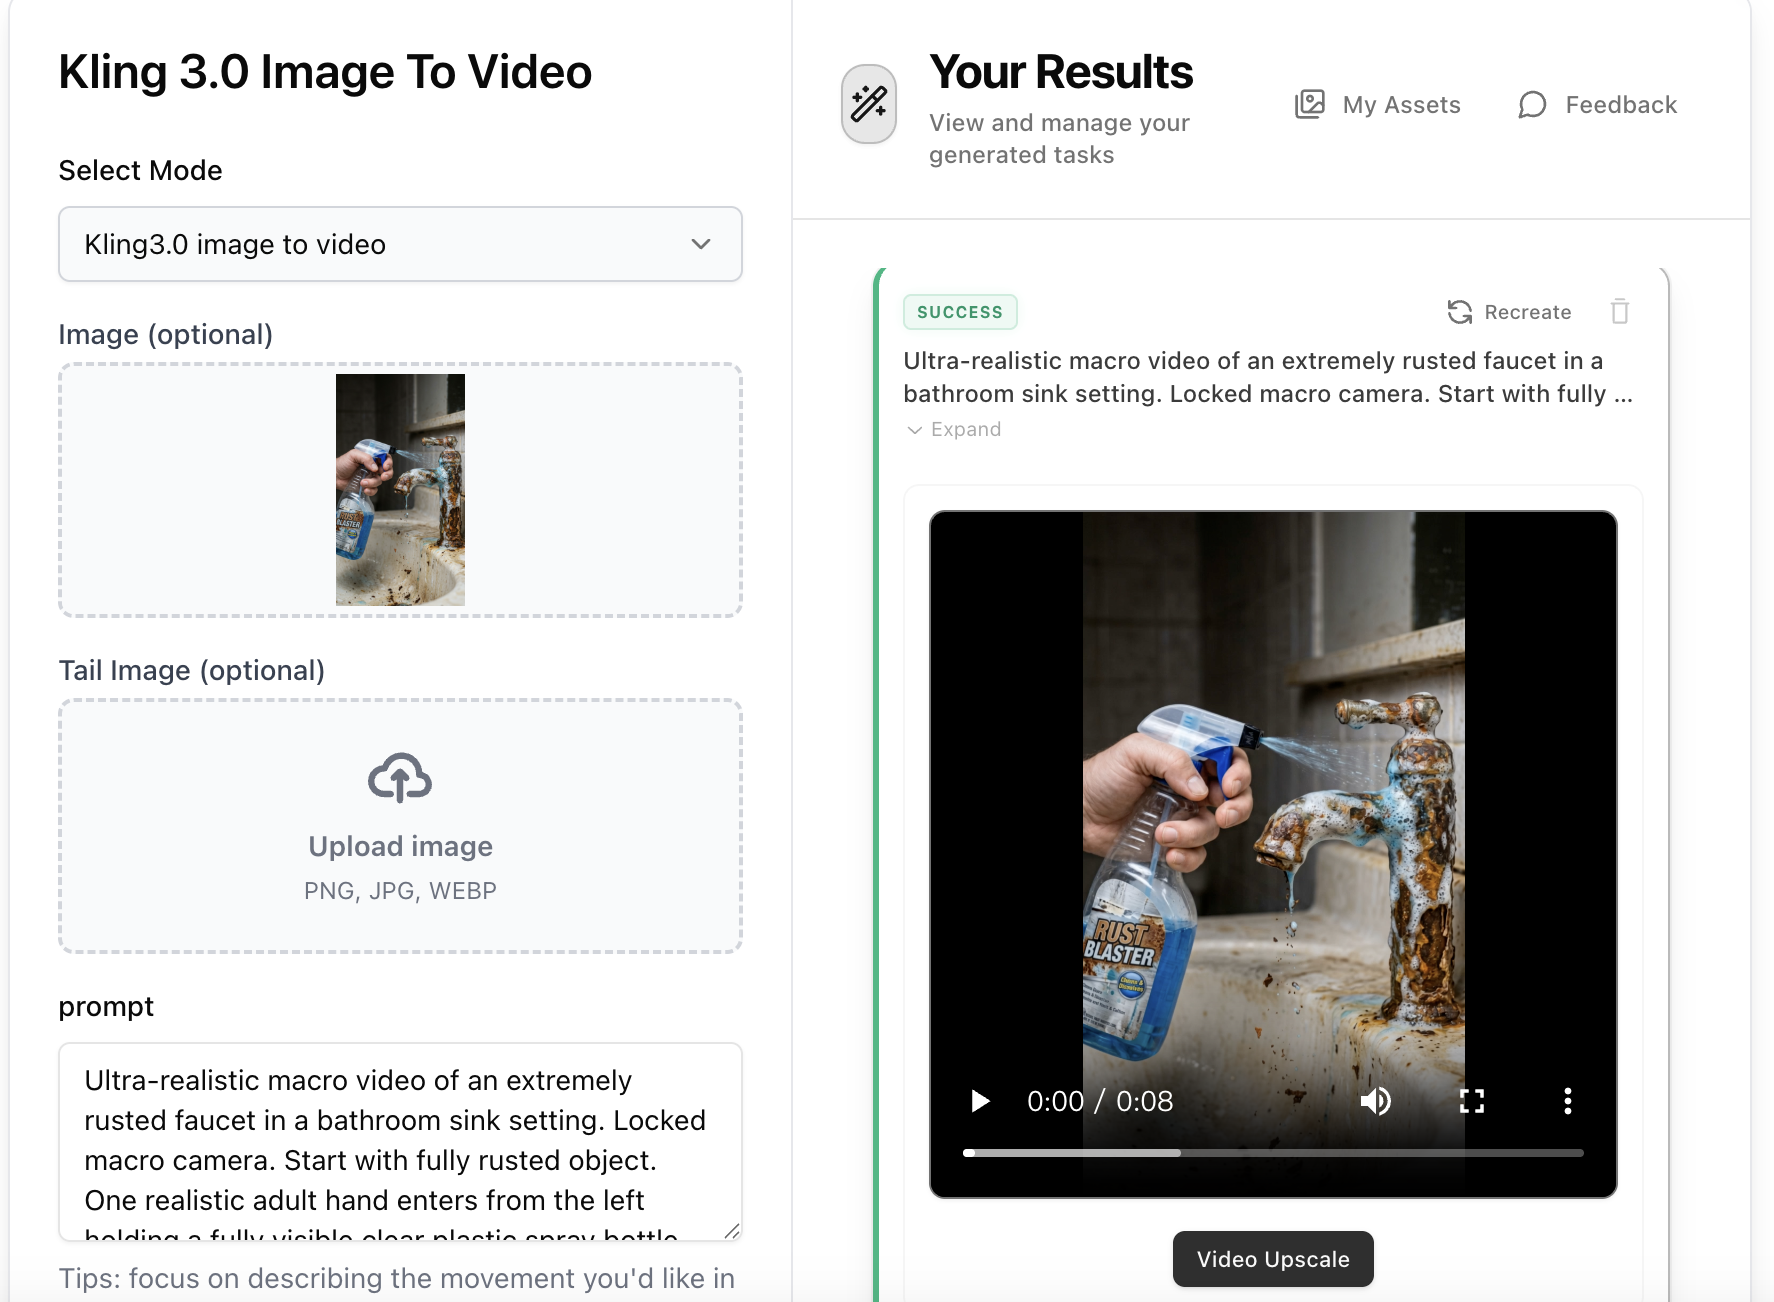Click the 0:00 / 0:08 time display
Image resolution: width=1774 pixels, height=1302 pixels.
tap(1100, 1101)
